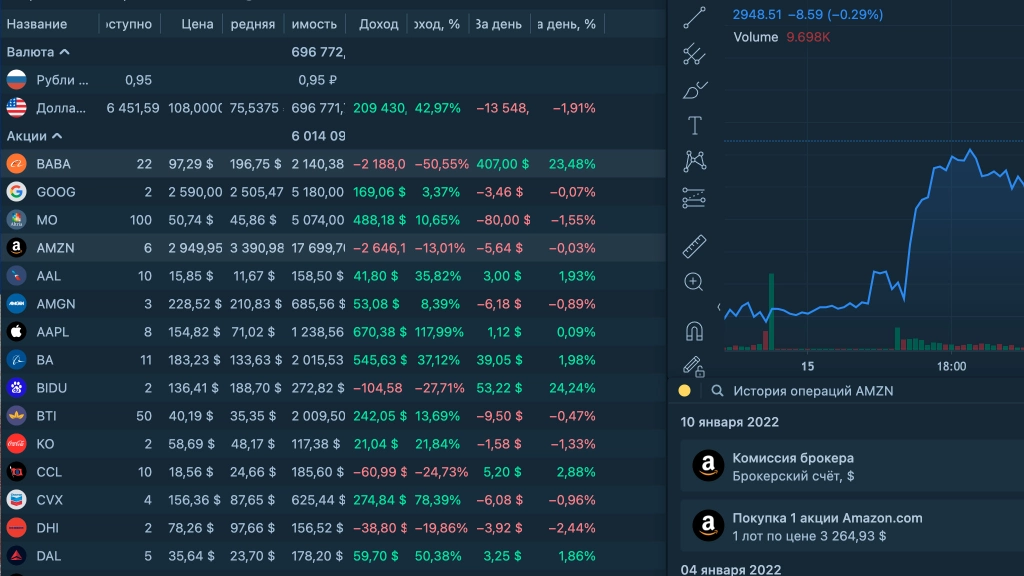Click the AMGN Amgen logo icon
The height and width of the screenshot is (576, 1024).
pyautogui.click(x=16, y=304)
